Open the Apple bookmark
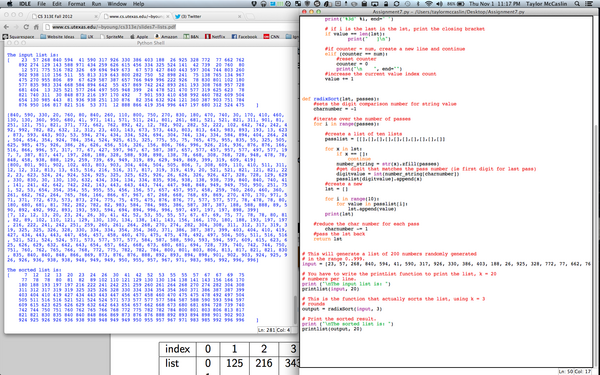Image resolution: width=600 pixels, height=375 pixels. point(139,37)
